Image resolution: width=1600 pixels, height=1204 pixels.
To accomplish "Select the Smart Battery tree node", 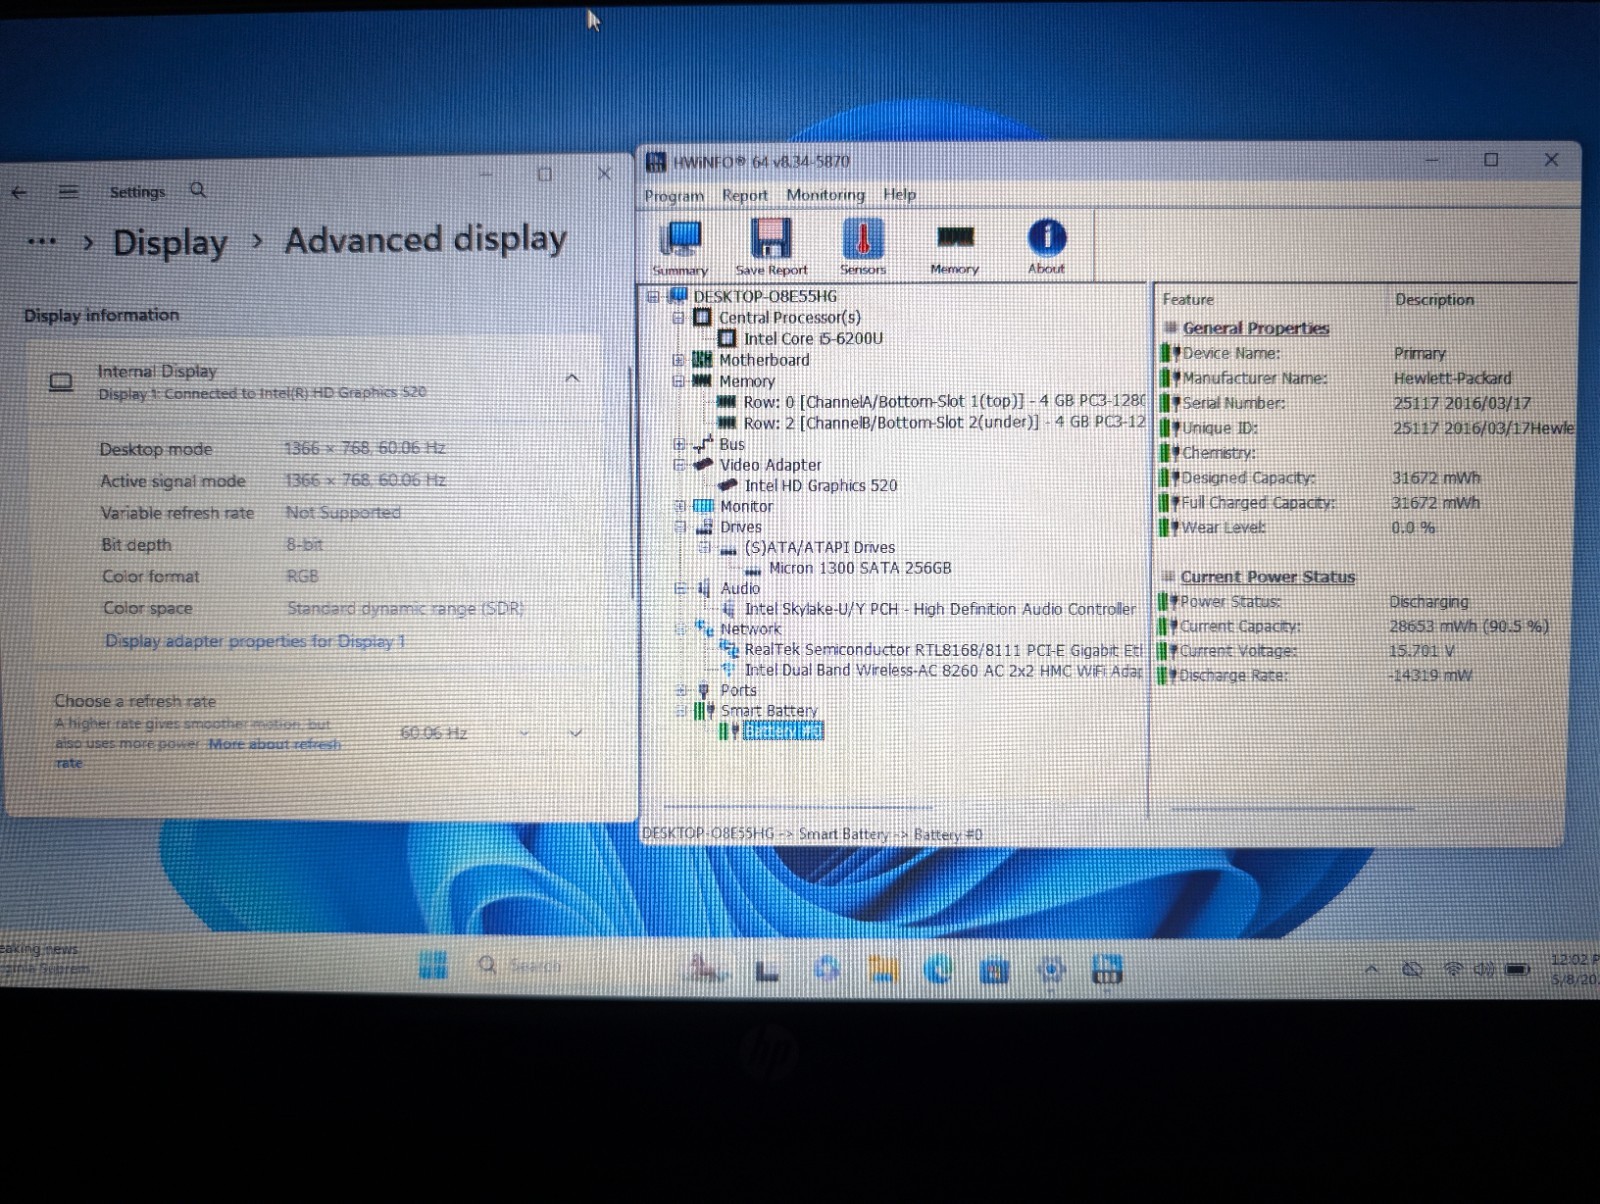I will pos(769,711).
